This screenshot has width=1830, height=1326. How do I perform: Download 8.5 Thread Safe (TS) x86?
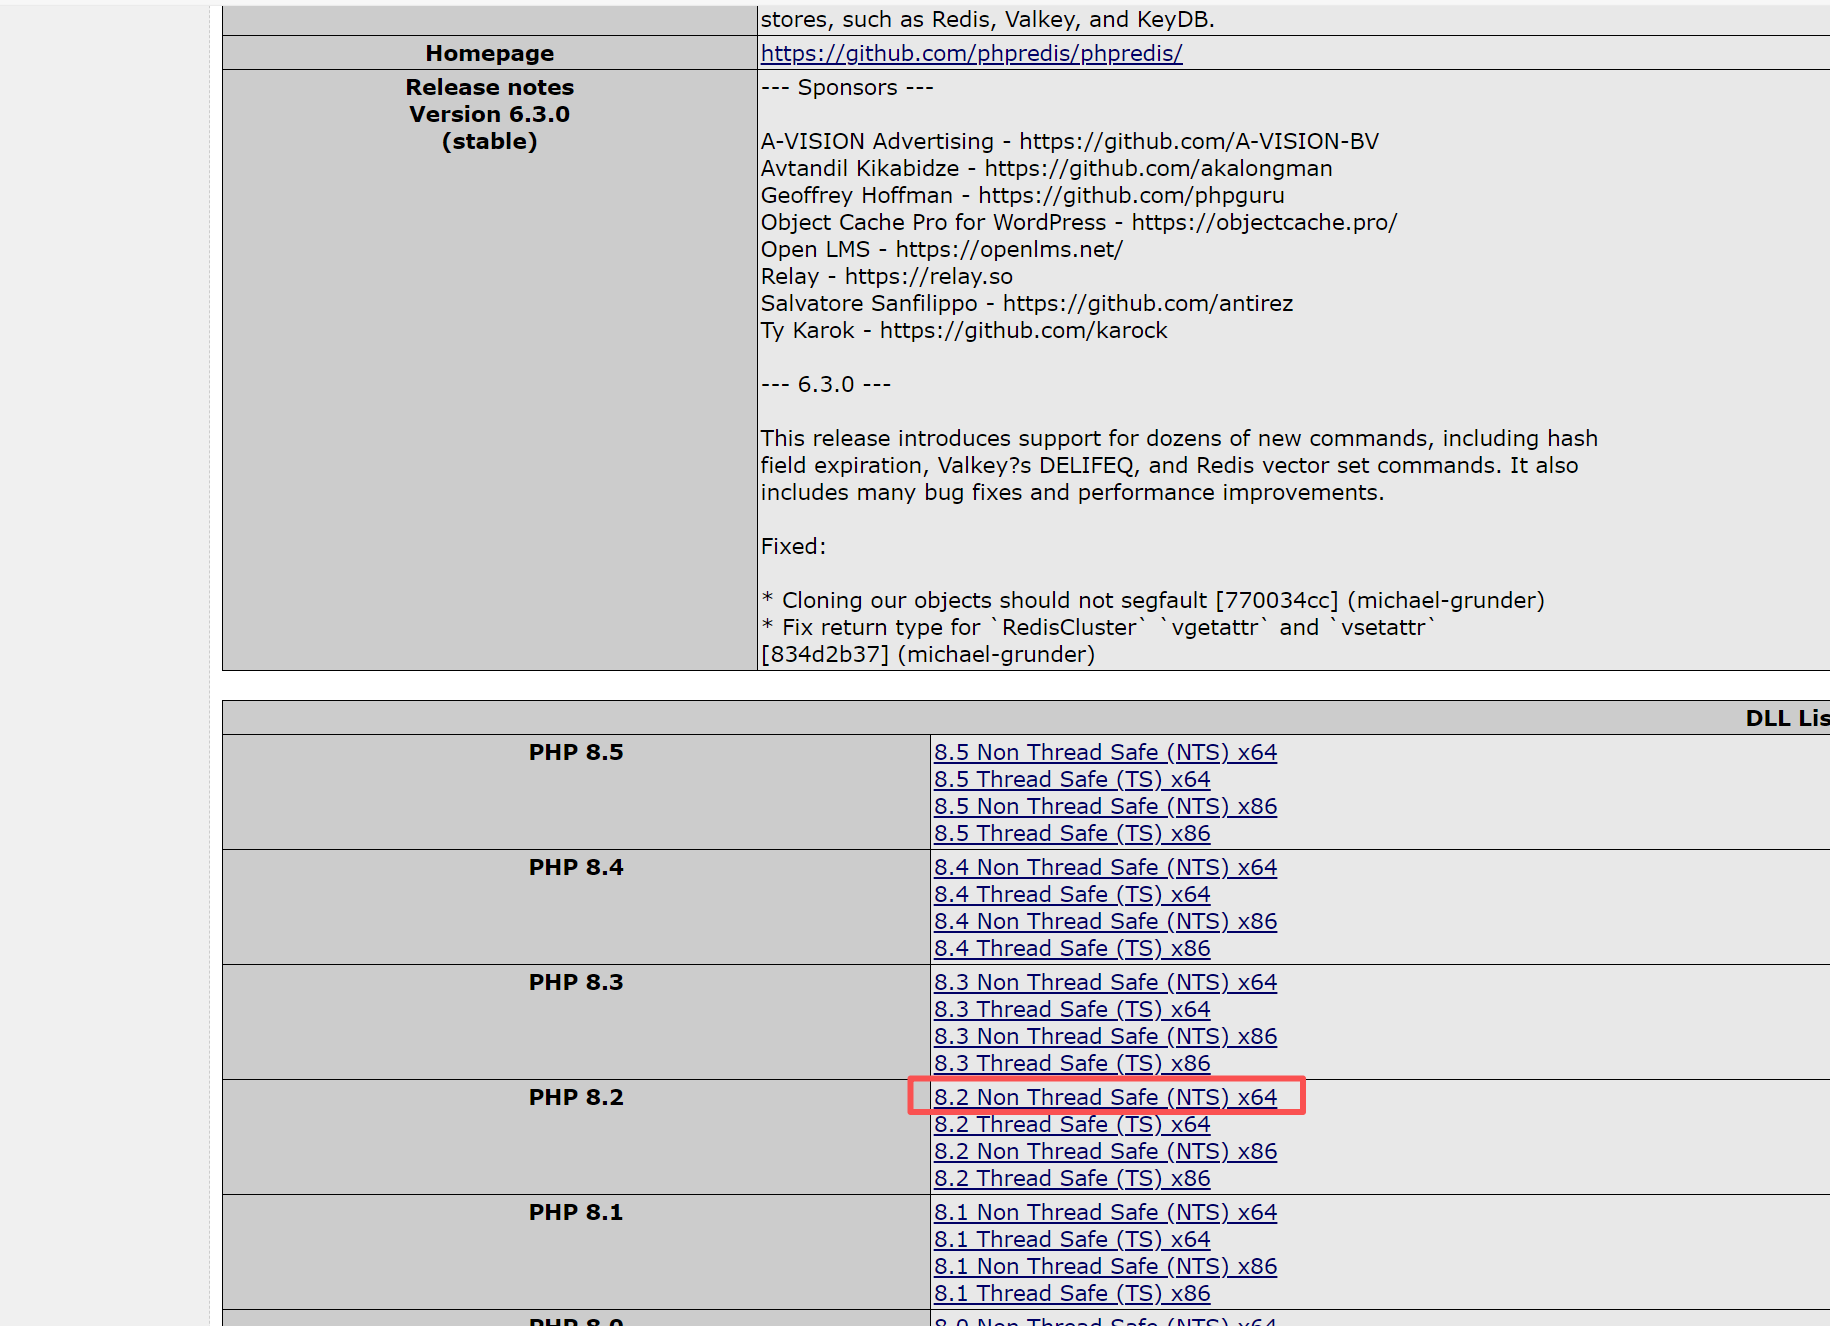1072,833
